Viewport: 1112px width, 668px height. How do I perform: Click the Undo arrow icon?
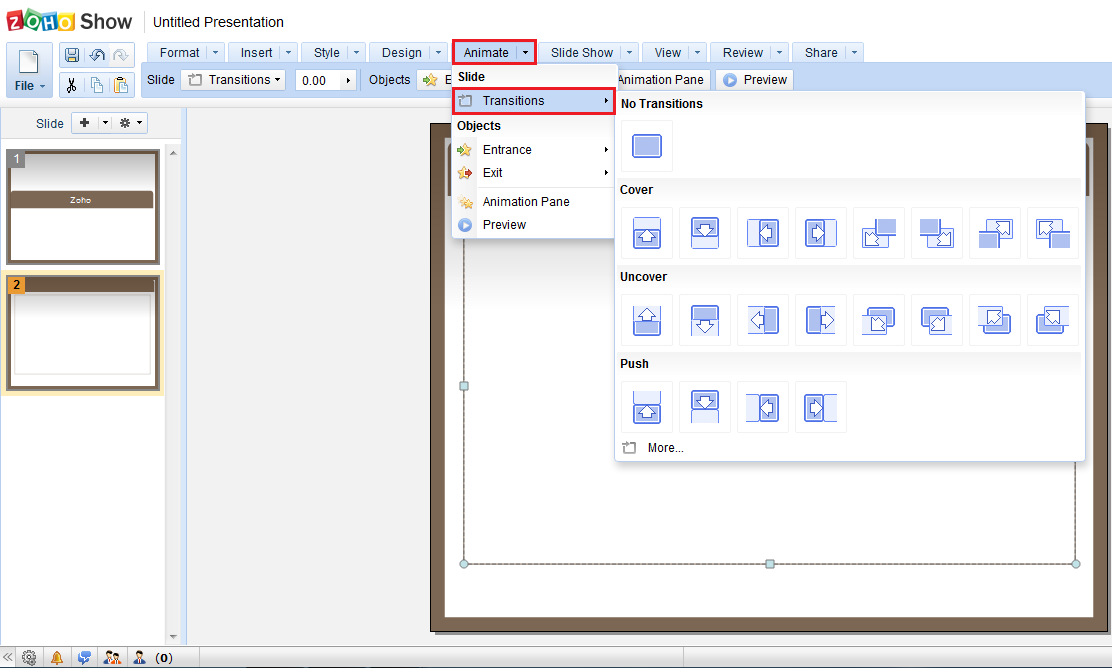pyautogui.click(x=97, y=55)
